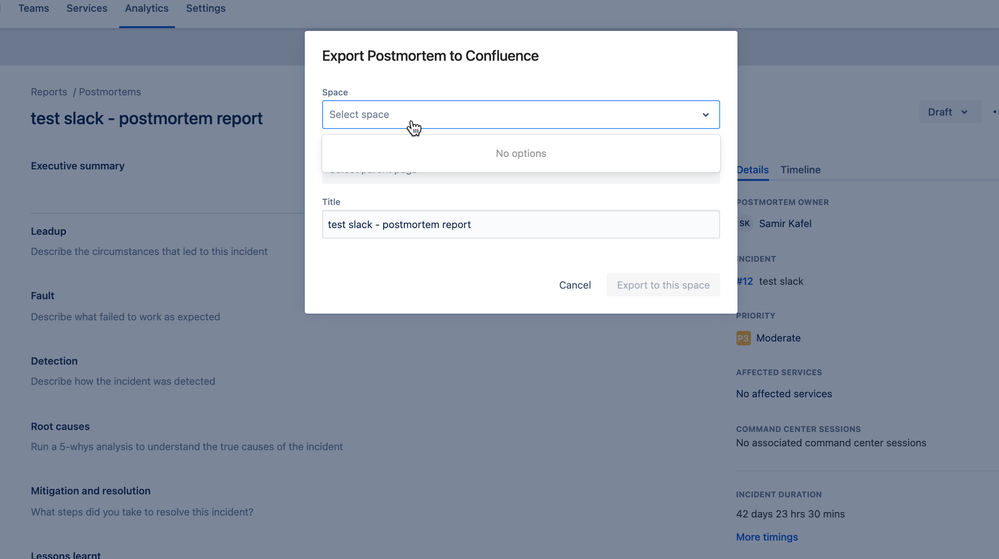Open More timings link

point(766,537)
